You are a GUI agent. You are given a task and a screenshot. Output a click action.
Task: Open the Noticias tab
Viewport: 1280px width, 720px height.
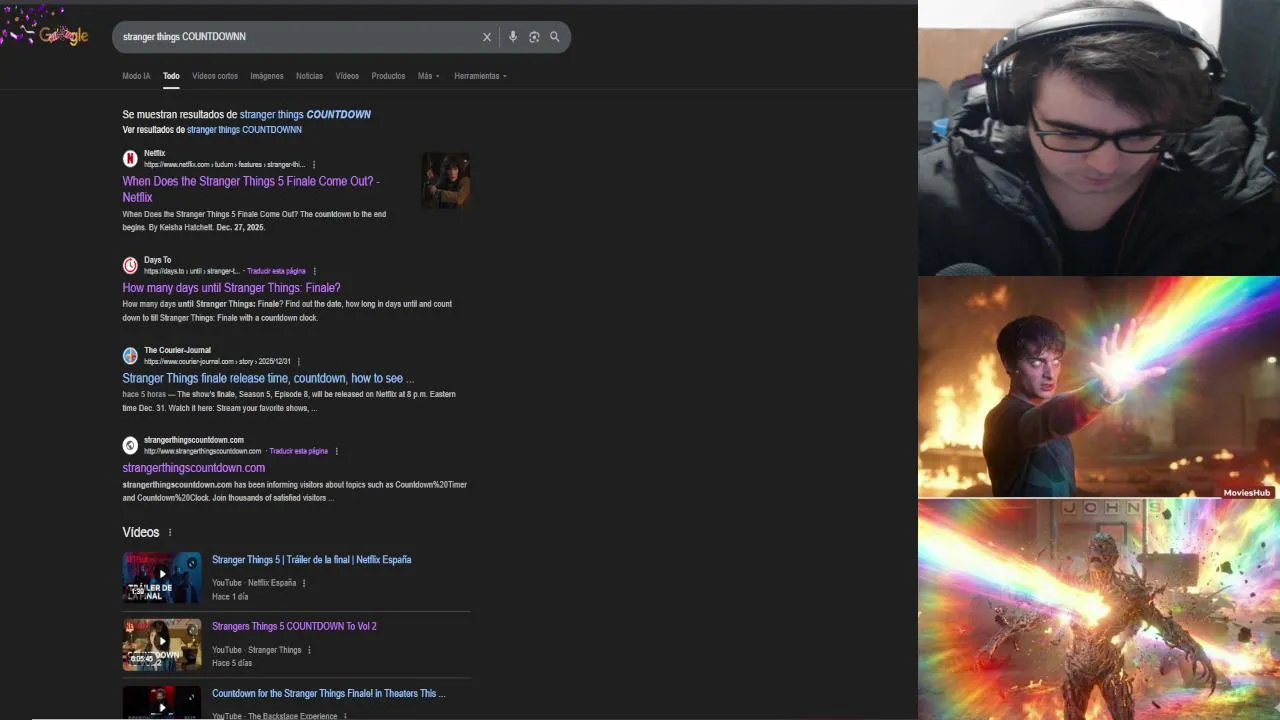click(x=309, y=76)
